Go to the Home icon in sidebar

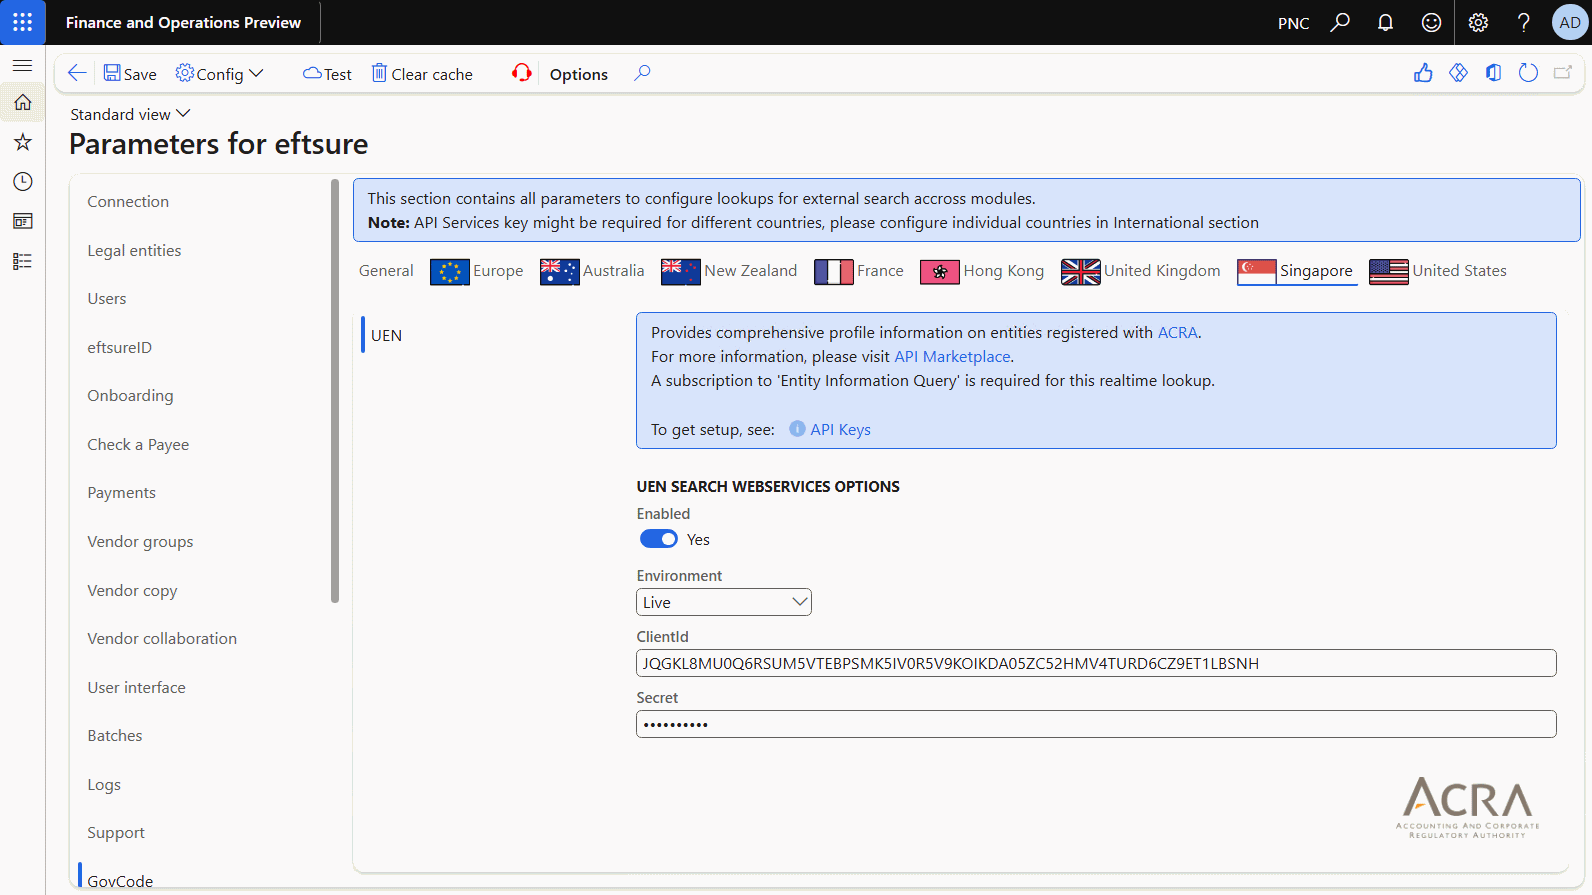(x=22, y=102)
